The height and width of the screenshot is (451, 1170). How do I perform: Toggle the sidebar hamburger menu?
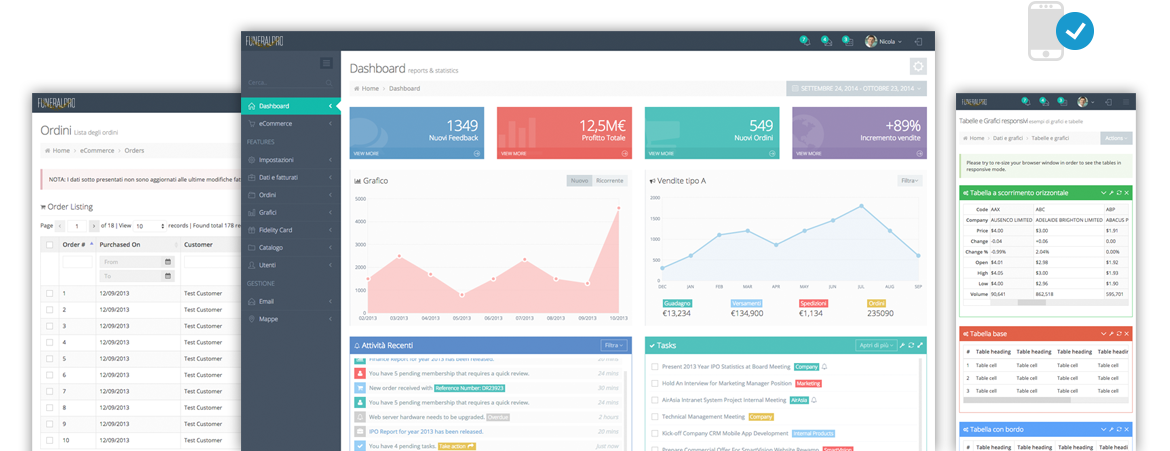tap(326, 63)
